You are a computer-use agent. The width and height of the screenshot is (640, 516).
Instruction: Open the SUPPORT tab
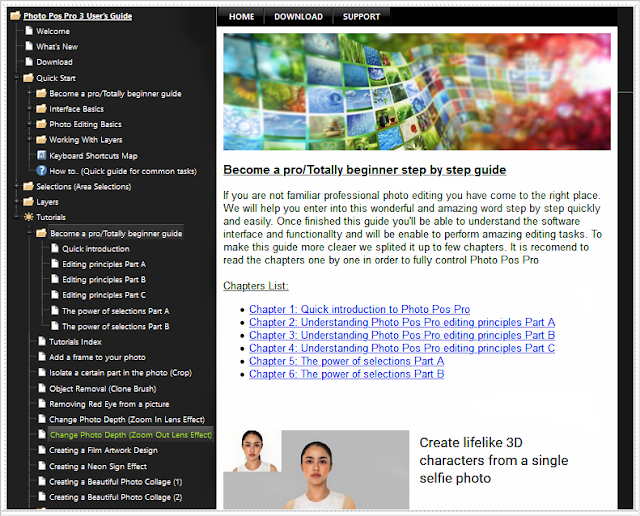[x=361, y=17]
